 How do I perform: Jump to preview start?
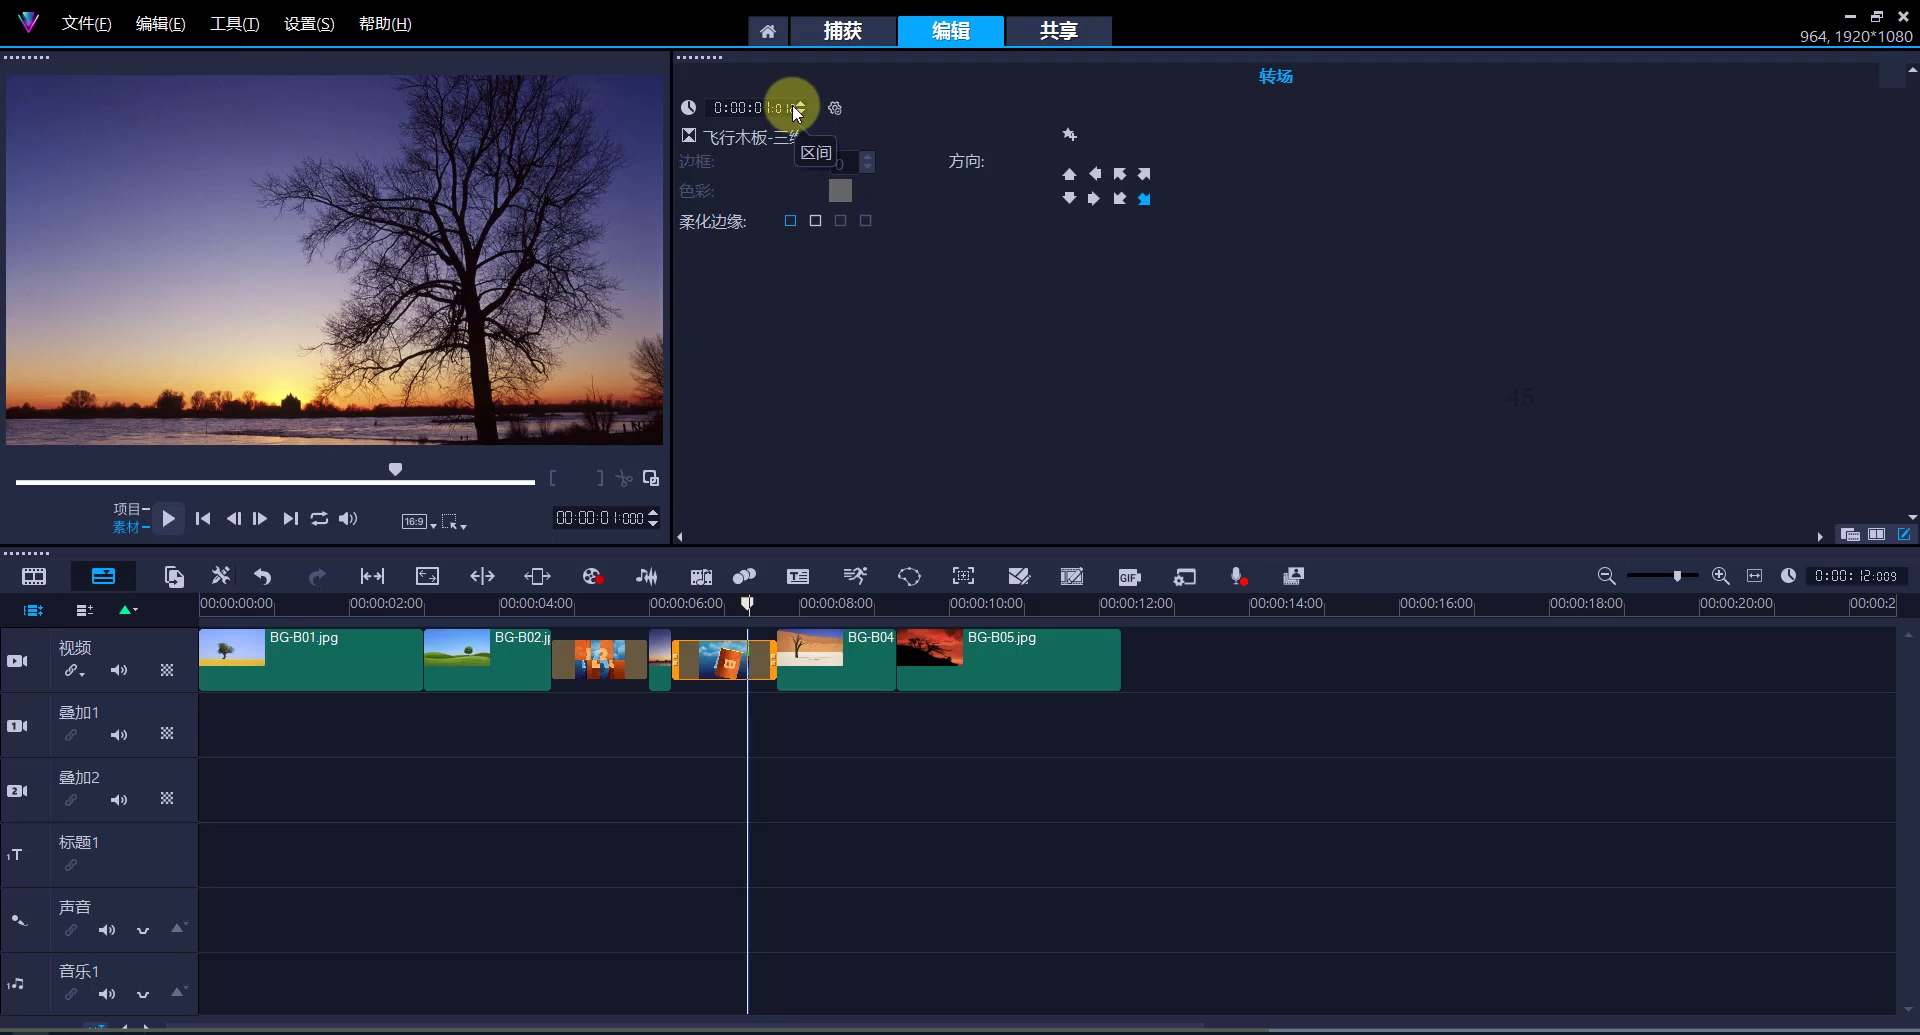(x=203, y=518)
